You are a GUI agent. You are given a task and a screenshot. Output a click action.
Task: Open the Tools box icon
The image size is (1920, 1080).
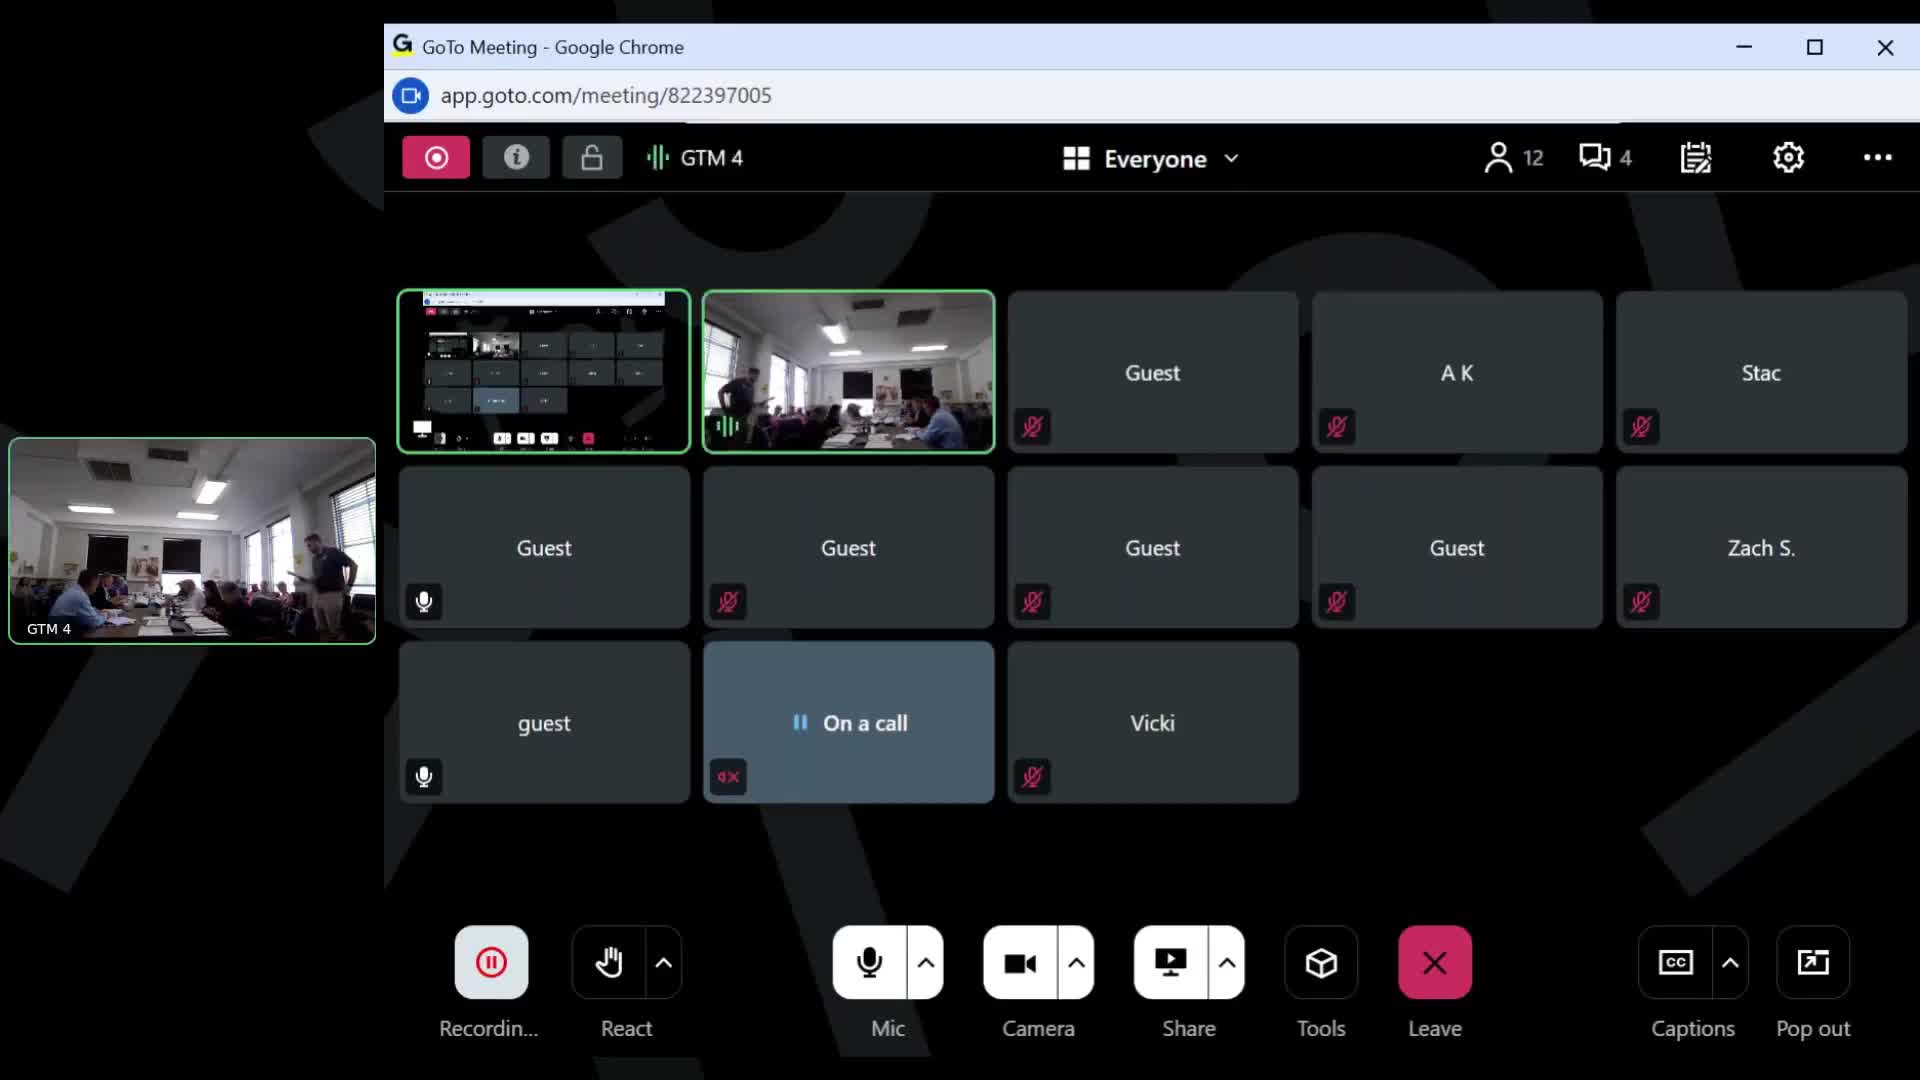[1321, 963]
